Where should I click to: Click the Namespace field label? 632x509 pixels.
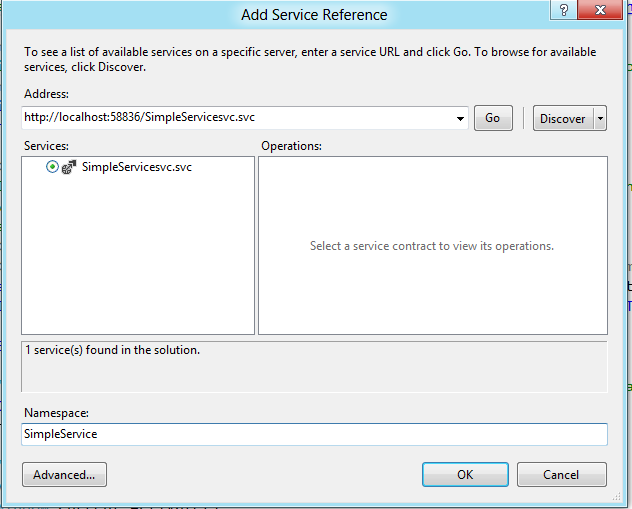57,413
